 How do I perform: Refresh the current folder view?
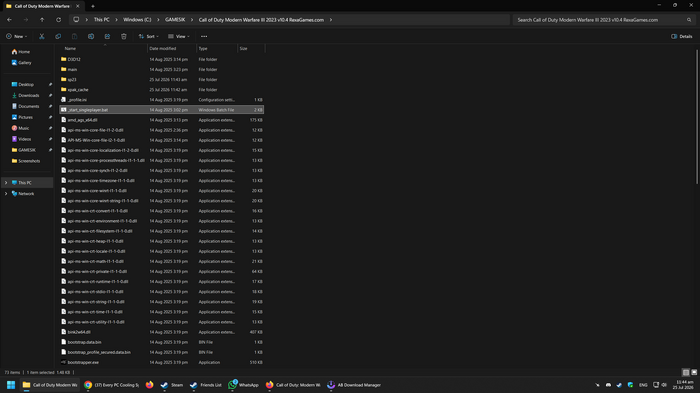(58, 20)
